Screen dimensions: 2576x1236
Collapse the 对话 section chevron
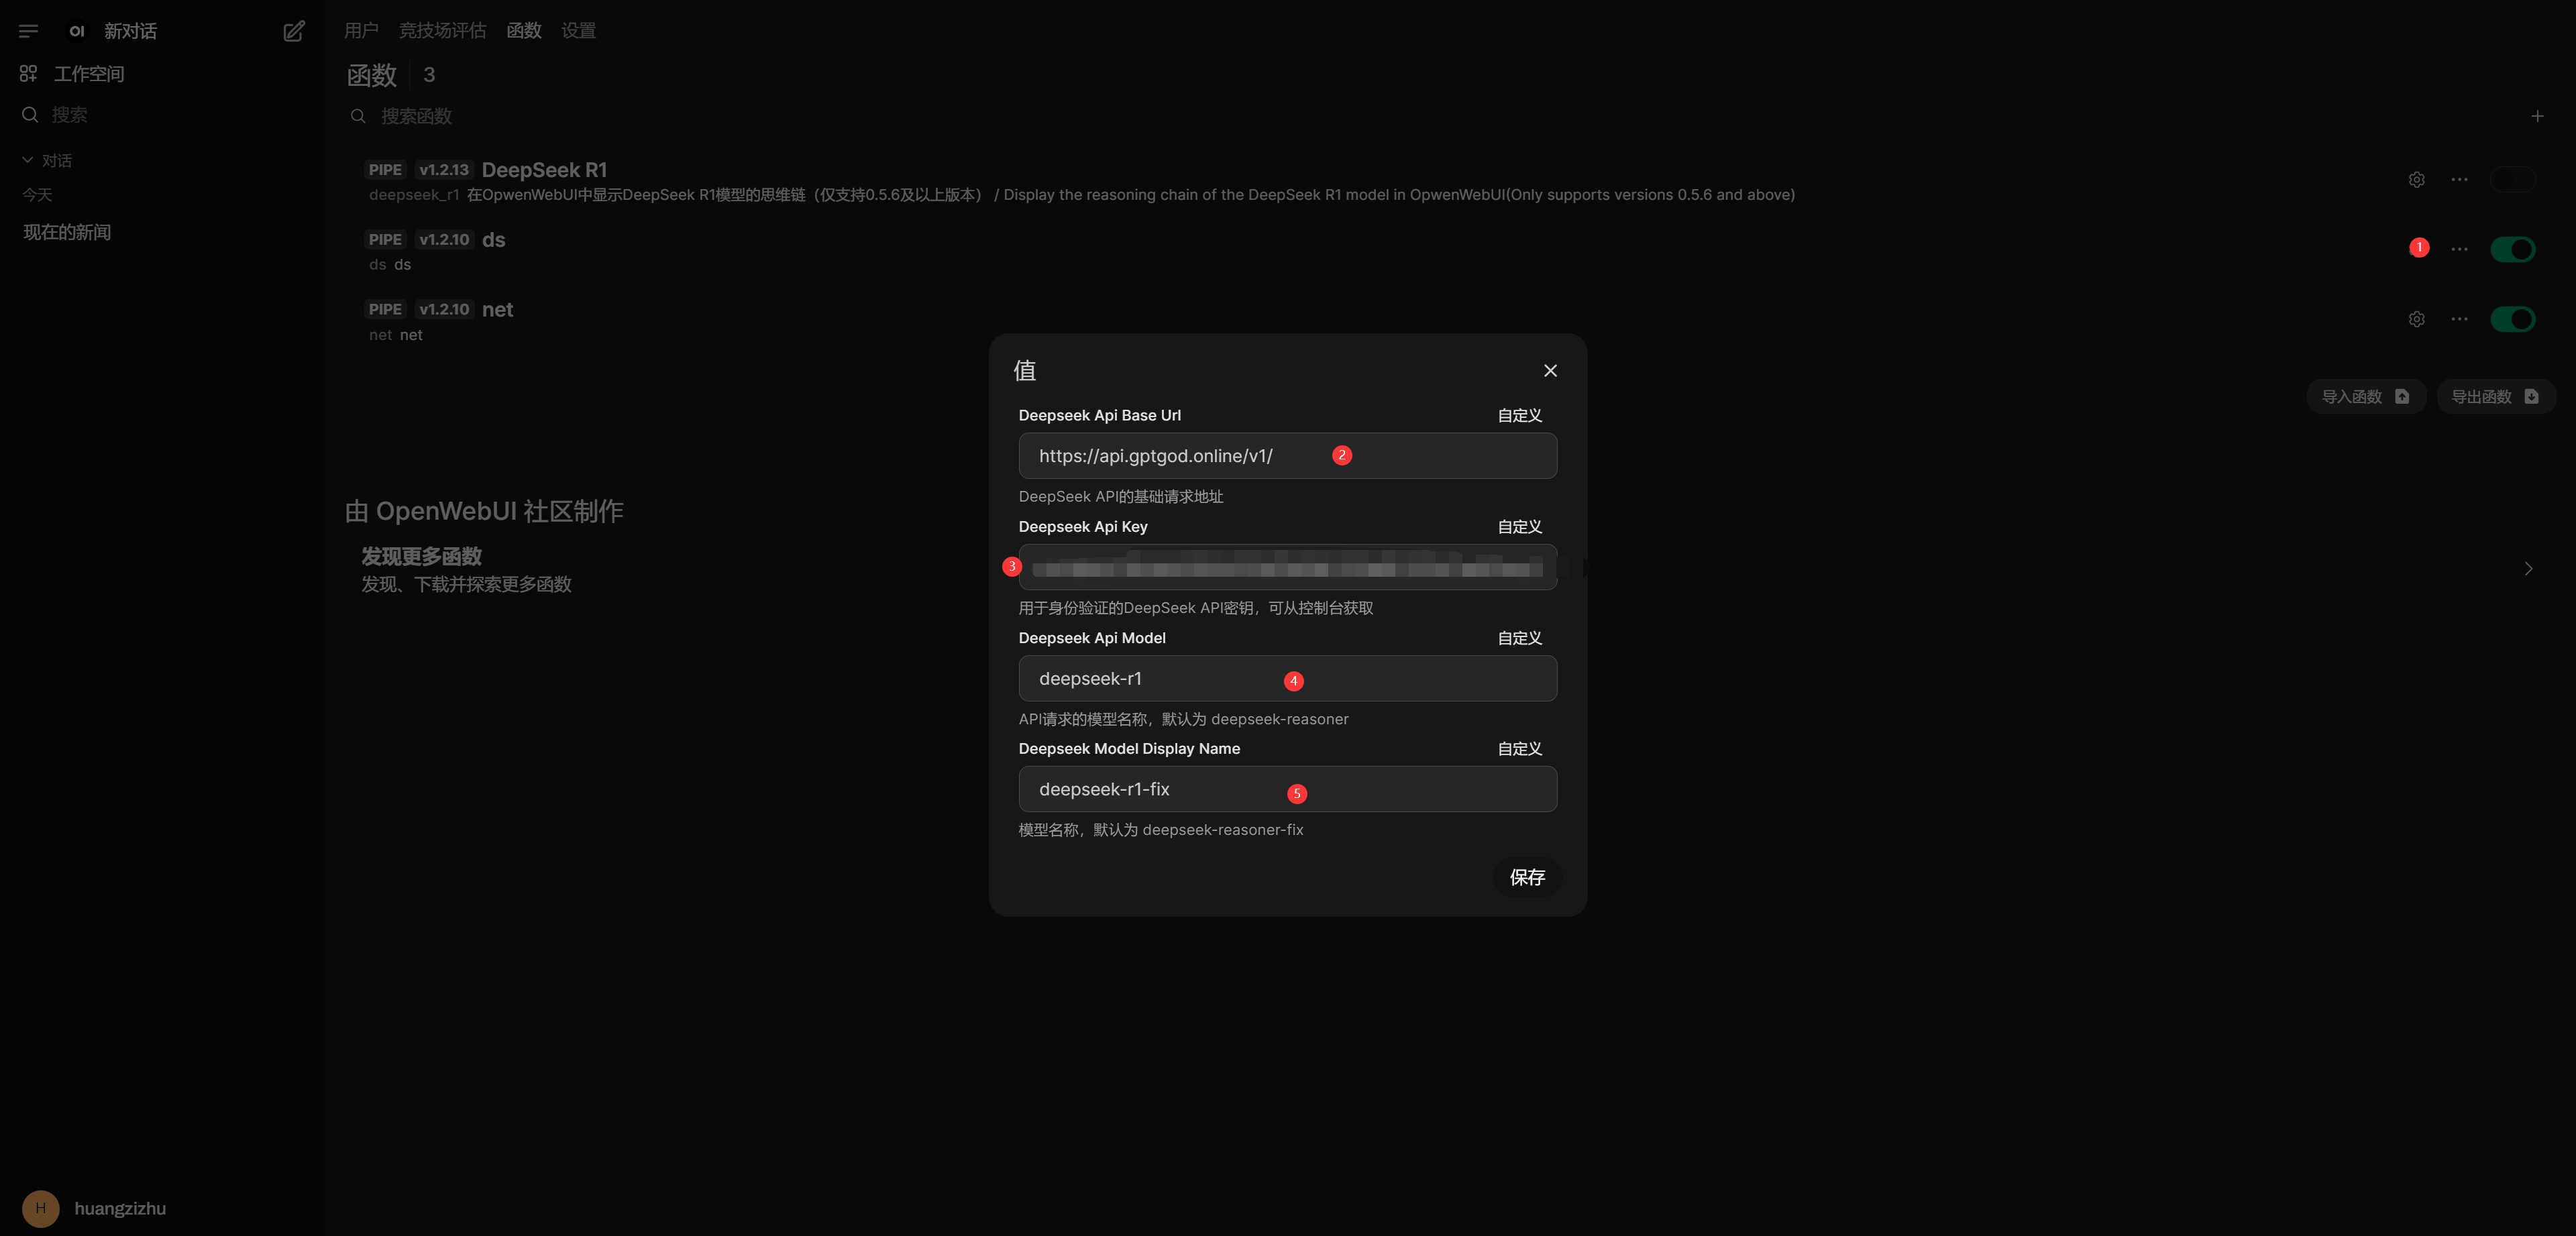pos(28,160)
